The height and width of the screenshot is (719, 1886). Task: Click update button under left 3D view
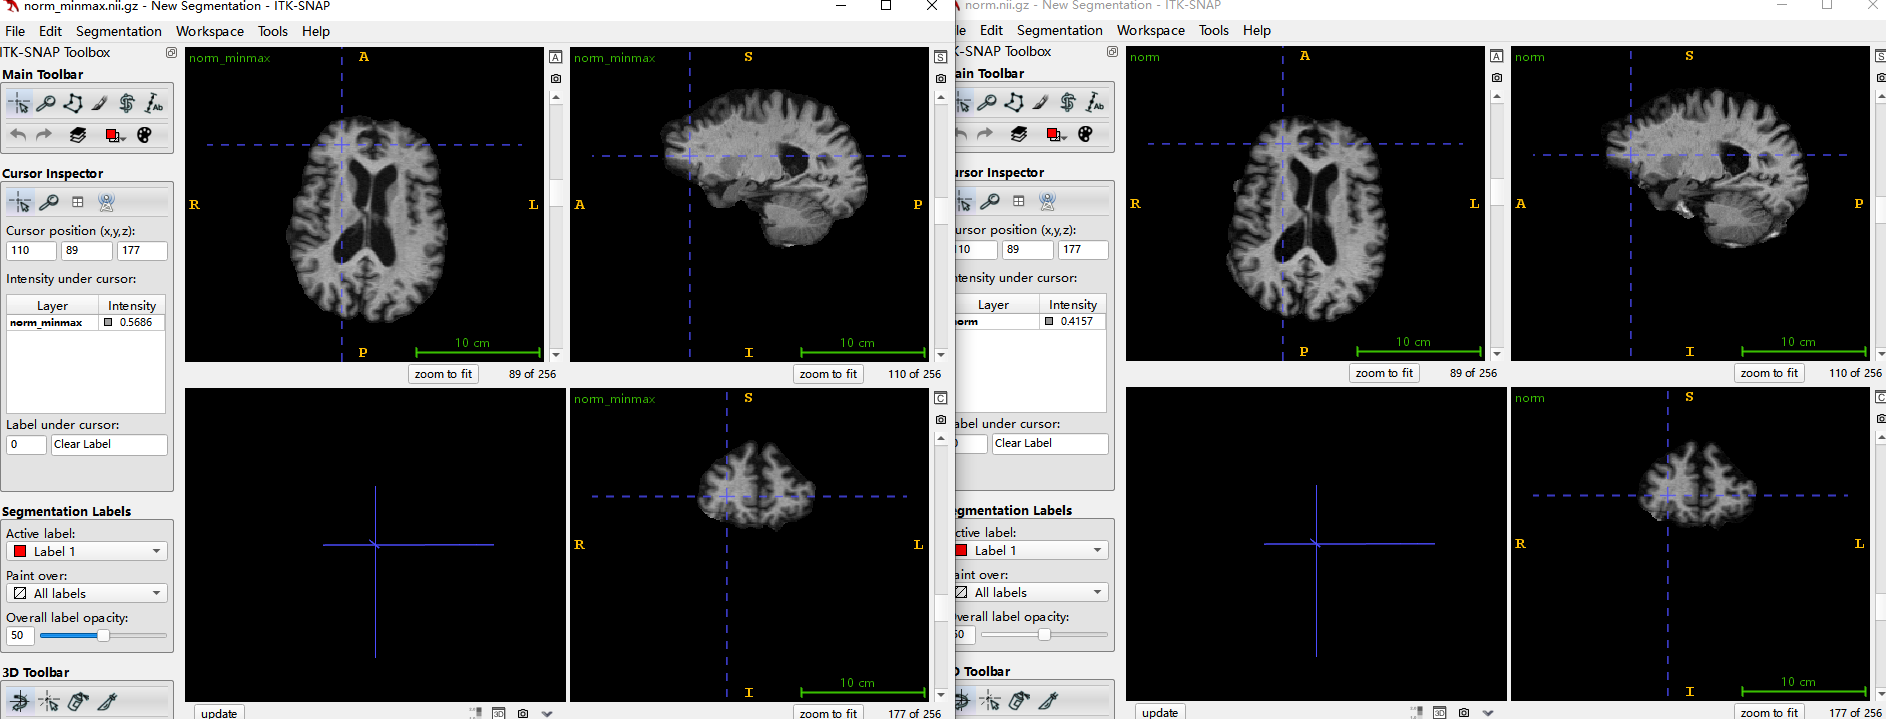coord(219,712)
